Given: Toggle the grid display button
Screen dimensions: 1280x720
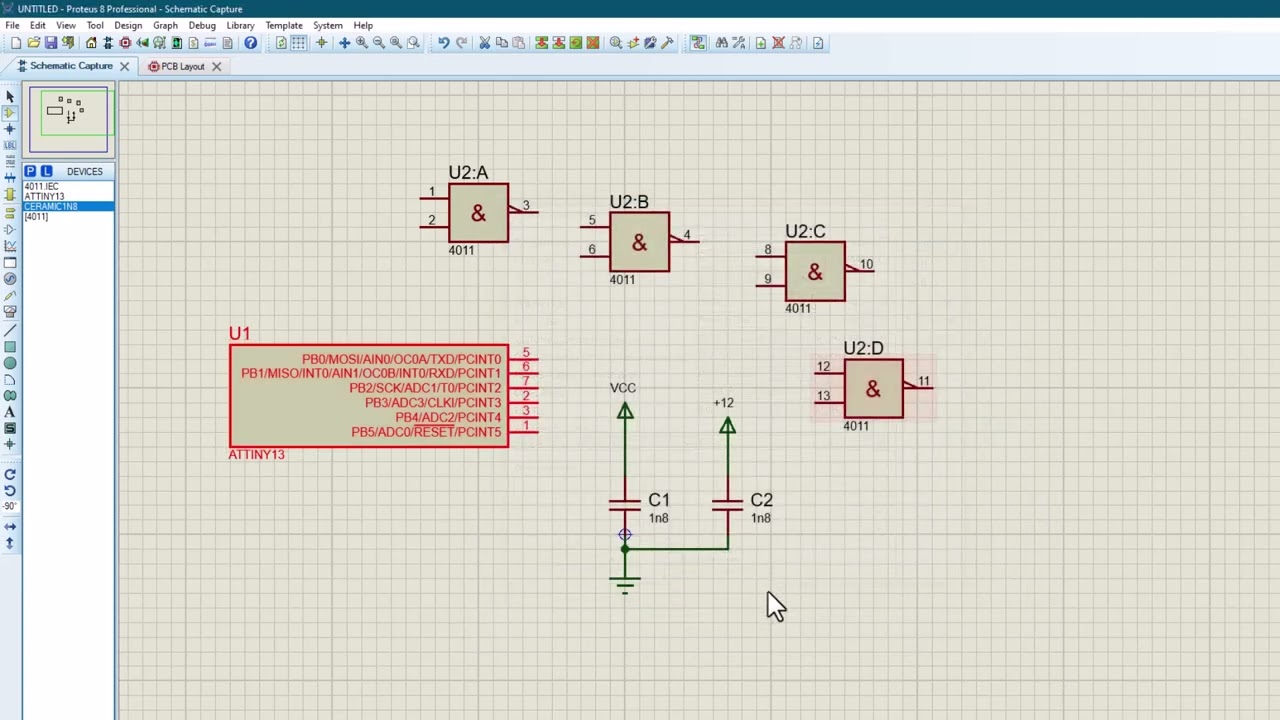Looking at the screenshot, I should coord(298,43).
